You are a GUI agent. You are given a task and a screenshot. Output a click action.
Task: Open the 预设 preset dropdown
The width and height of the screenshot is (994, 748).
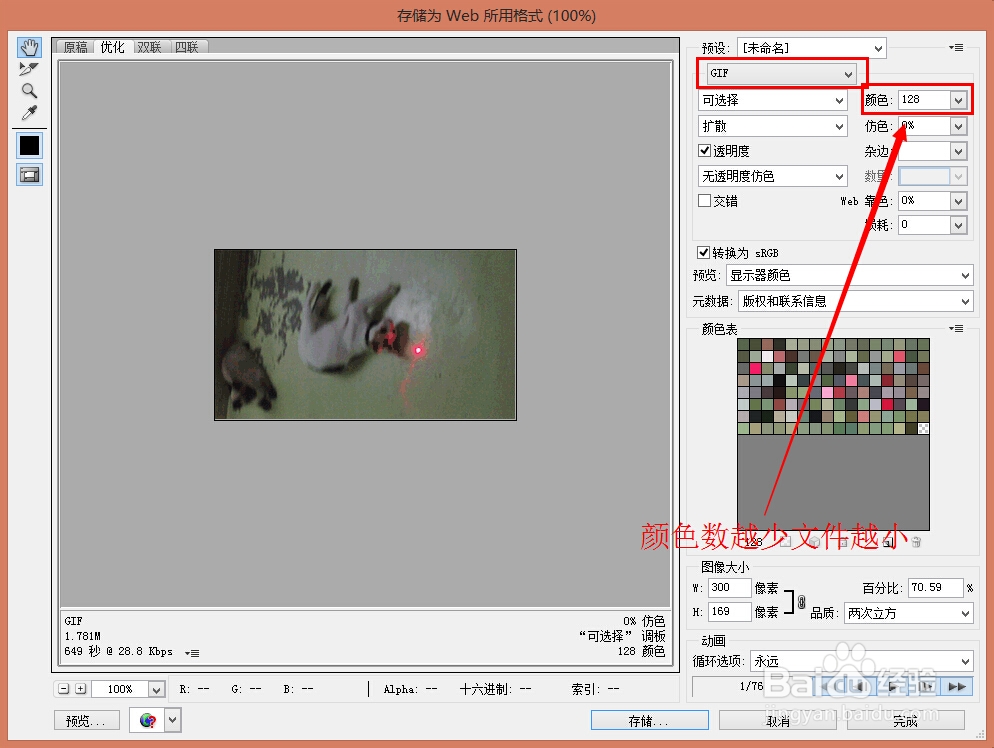click(811, 48)
